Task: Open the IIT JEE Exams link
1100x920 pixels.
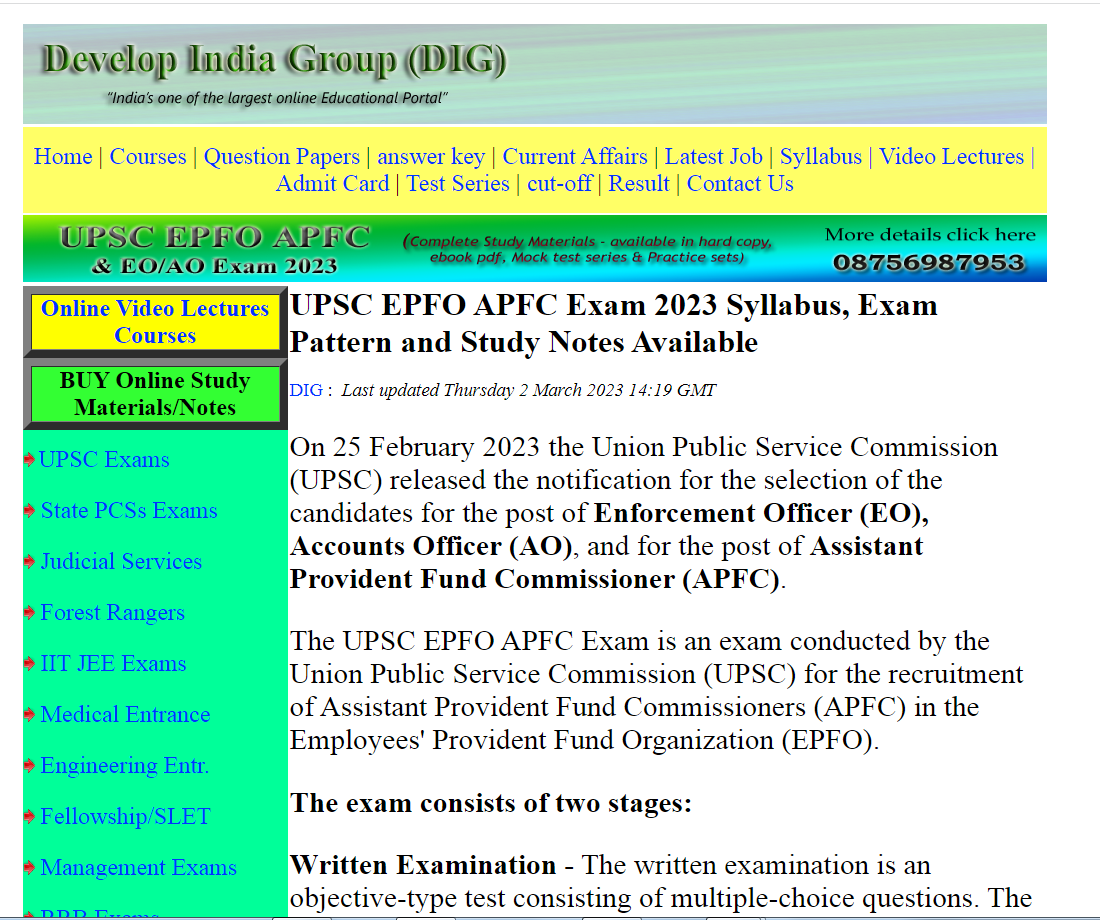Action: coord(114,664)
